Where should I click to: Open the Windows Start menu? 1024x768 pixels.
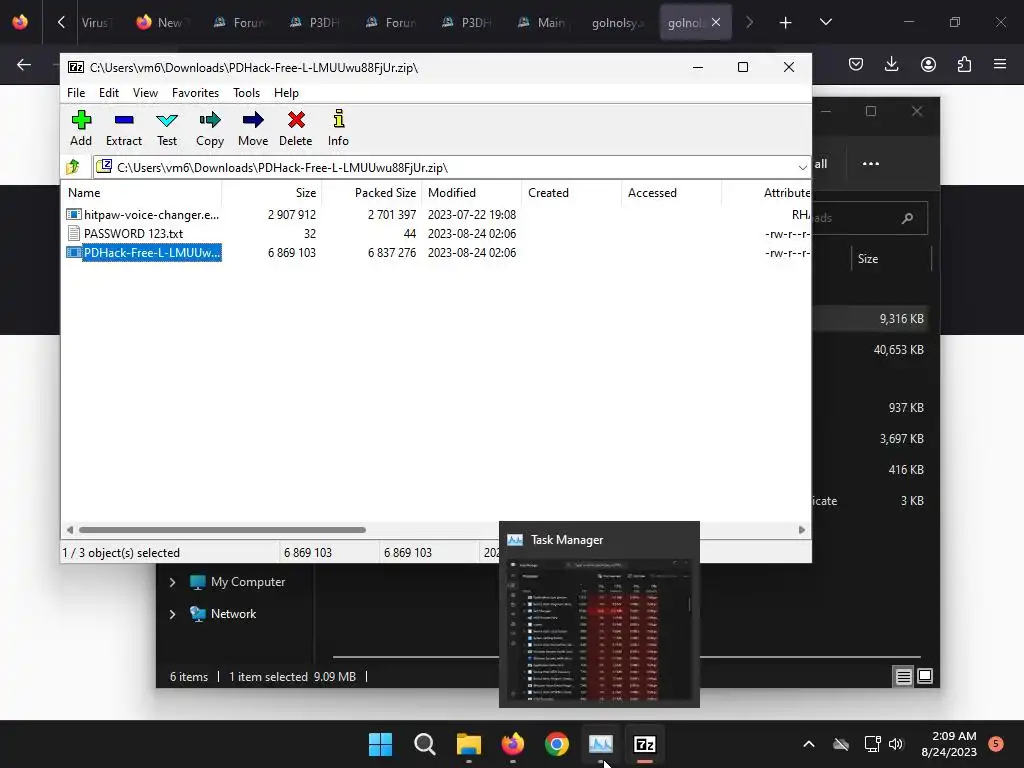380,744
